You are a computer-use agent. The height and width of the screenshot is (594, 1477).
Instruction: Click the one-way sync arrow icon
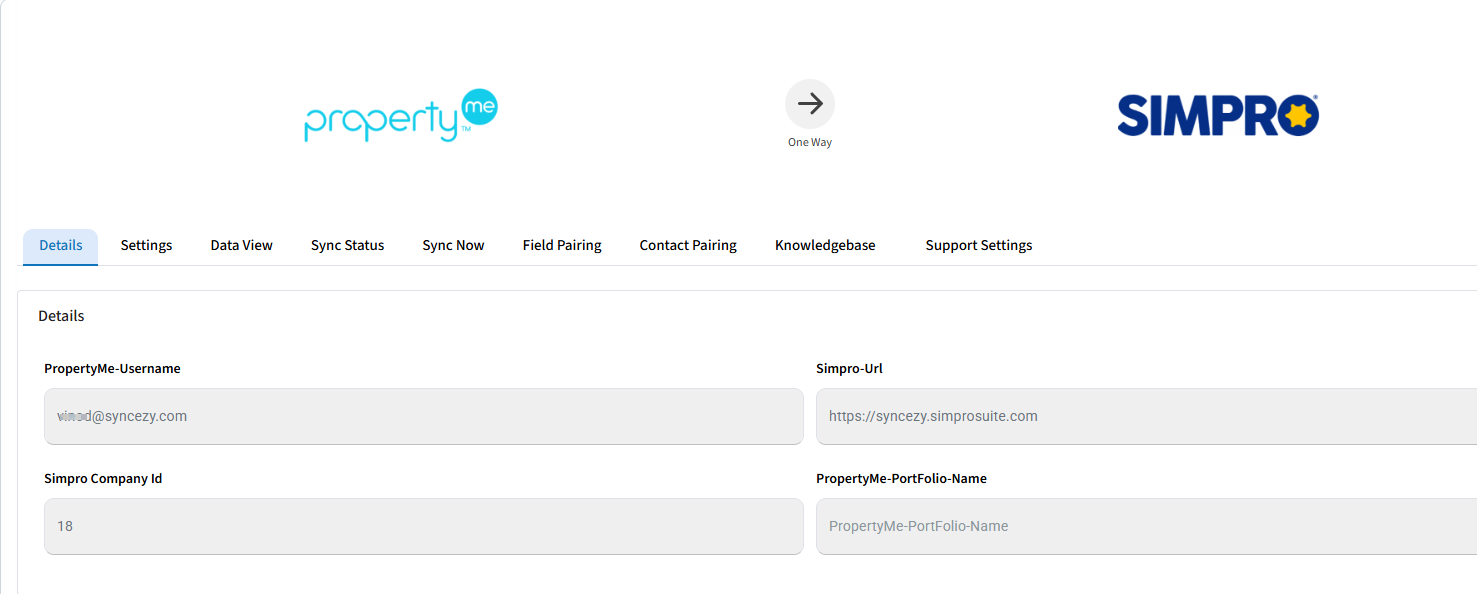point(809,104)
